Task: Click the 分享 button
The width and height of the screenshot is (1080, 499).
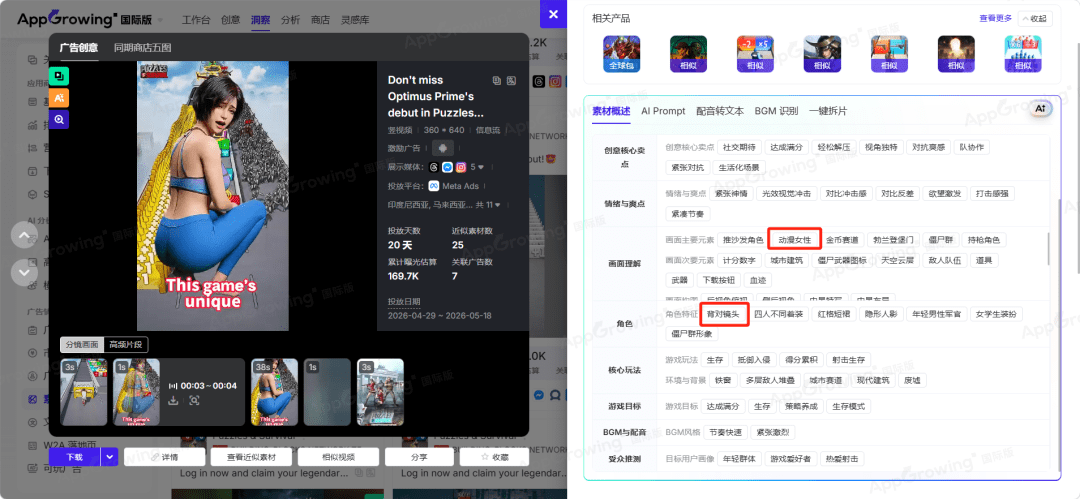Action: pos(419,456)
